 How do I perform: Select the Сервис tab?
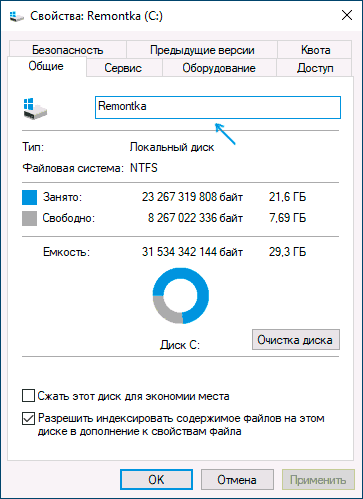point(123,68)
